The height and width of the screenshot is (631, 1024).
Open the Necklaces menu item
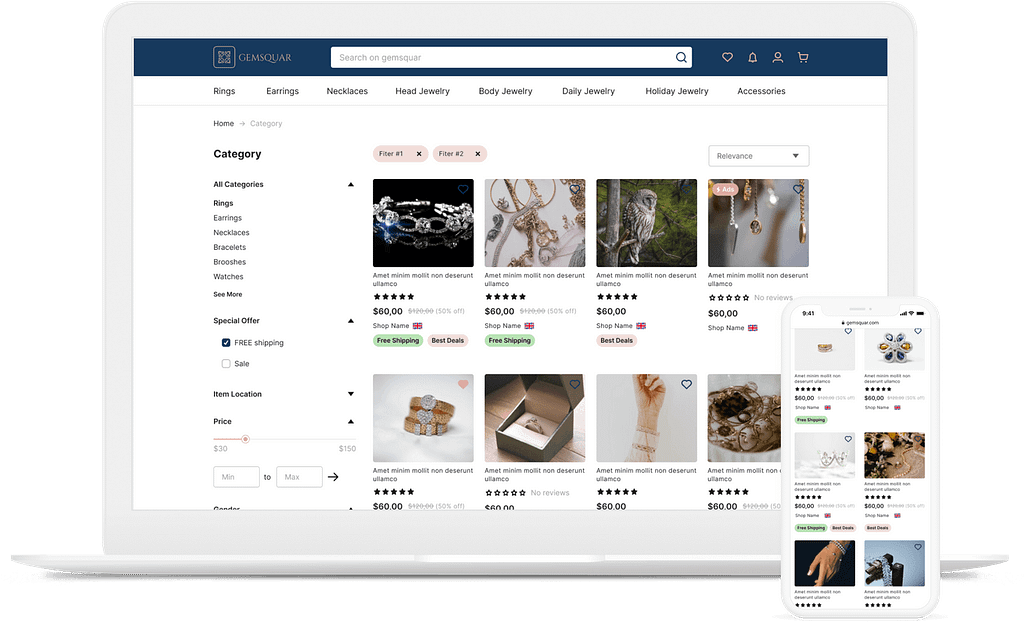347,91
